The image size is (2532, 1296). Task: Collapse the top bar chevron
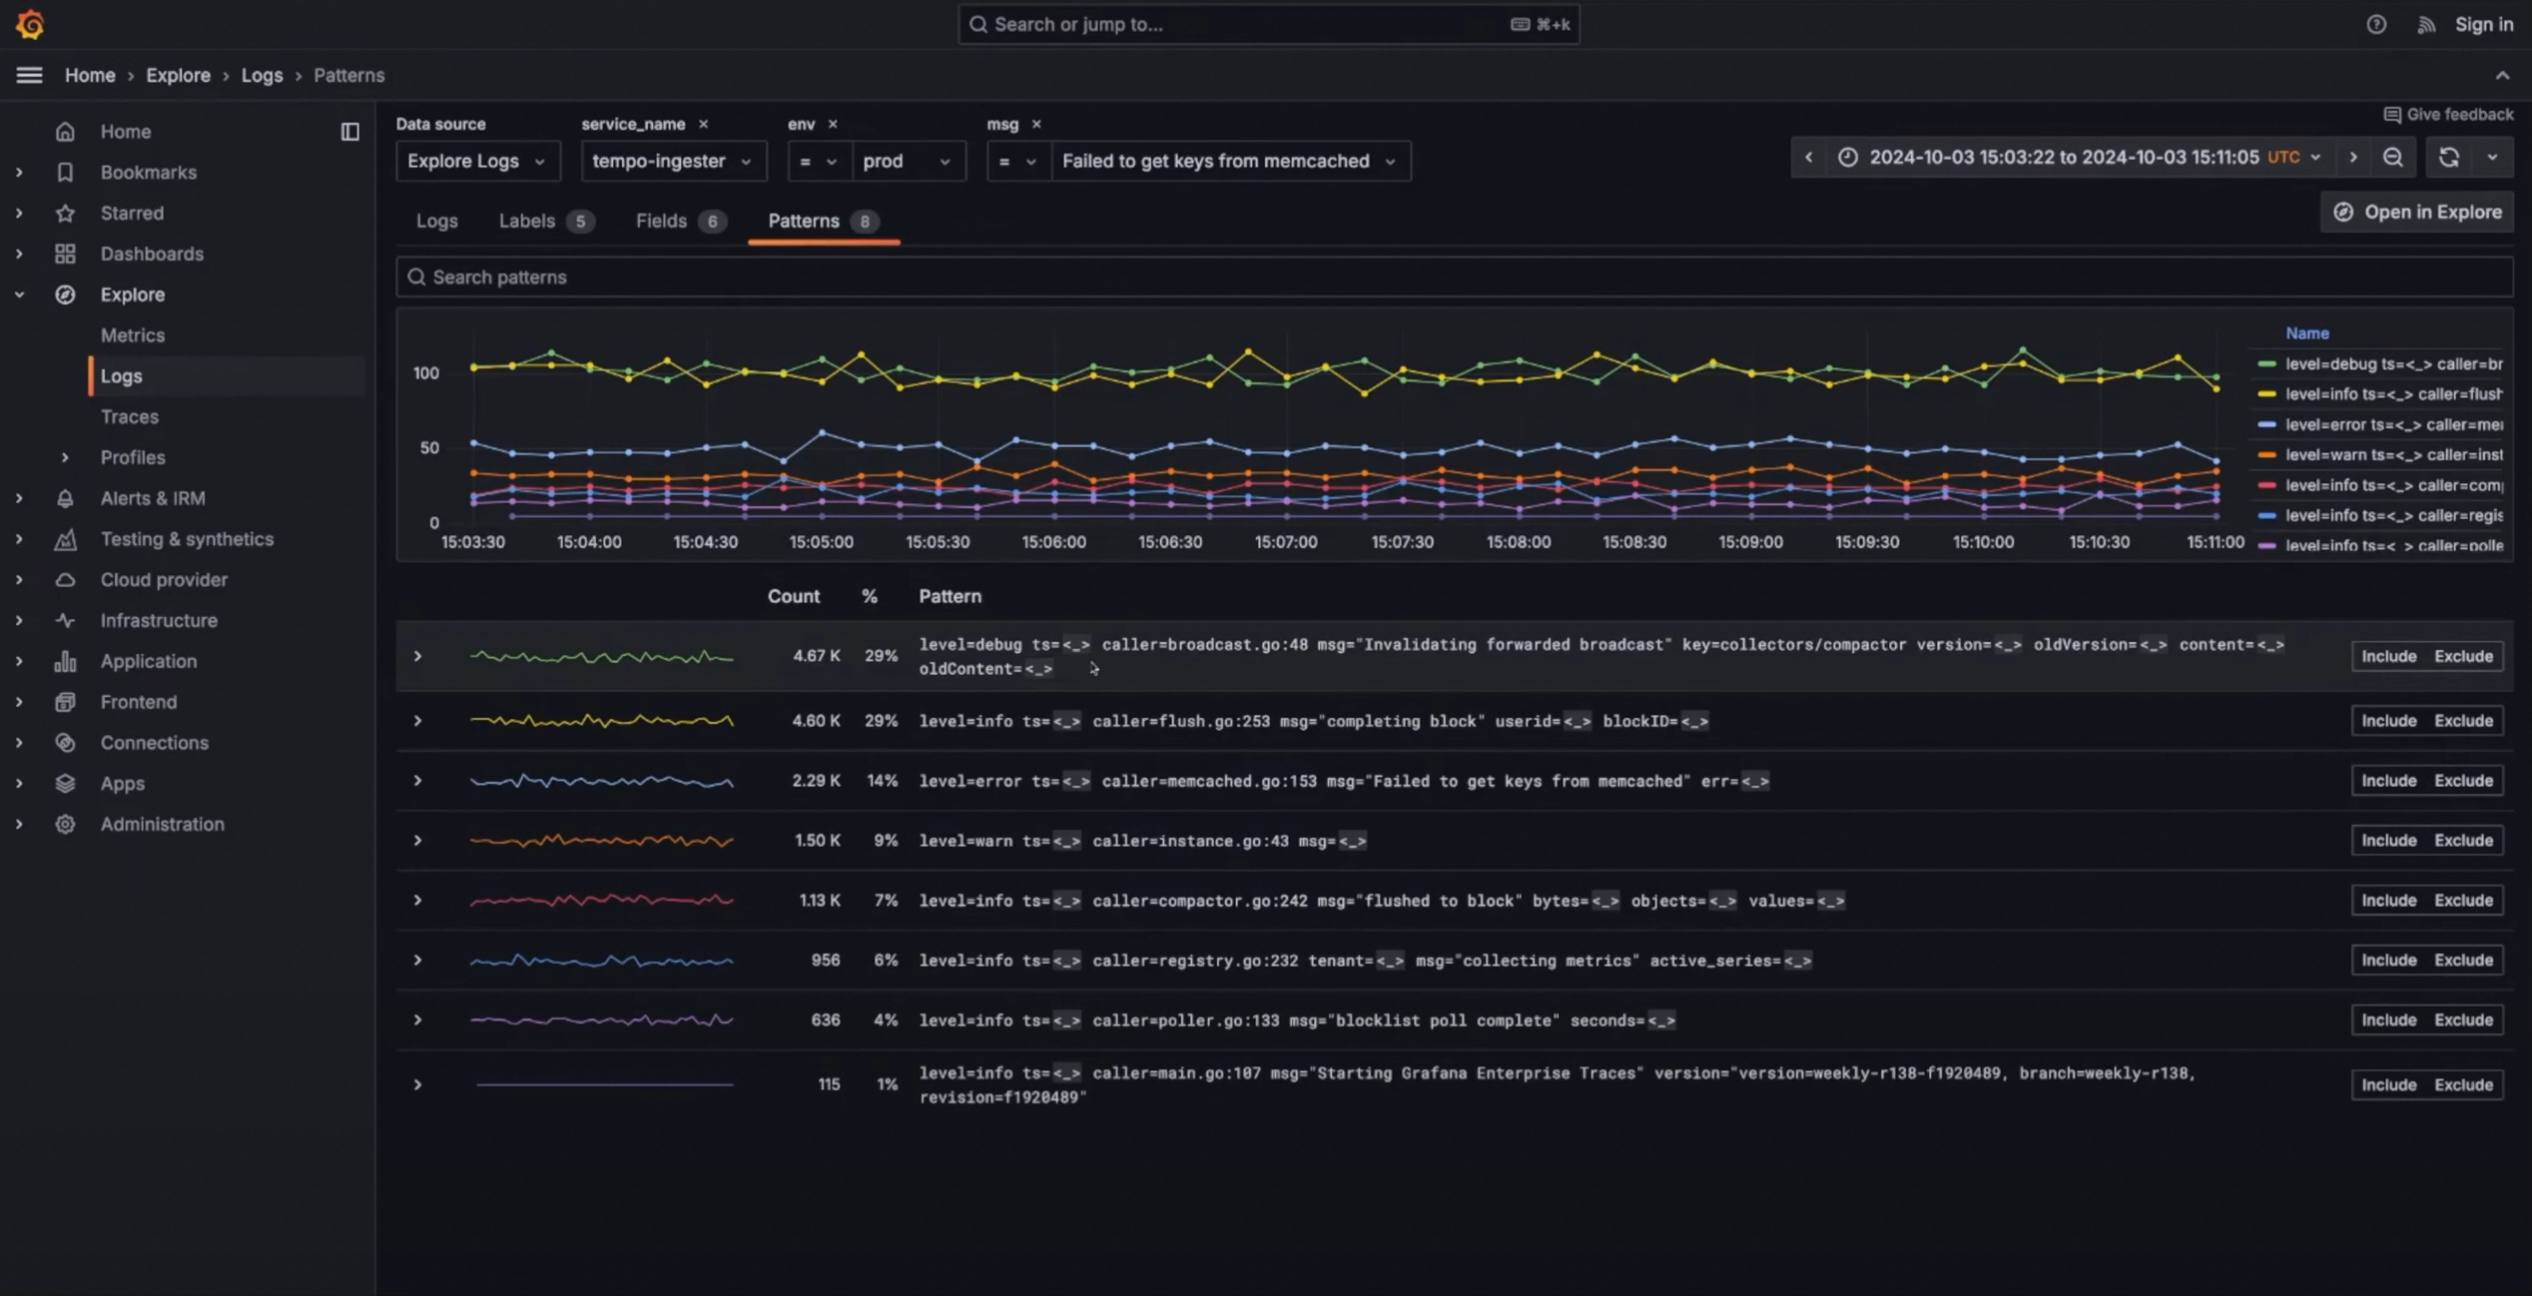point(2502,75)
